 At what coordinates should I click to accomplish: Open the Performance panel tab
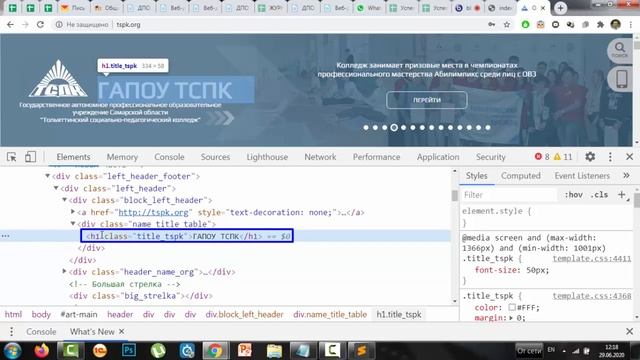376,157
